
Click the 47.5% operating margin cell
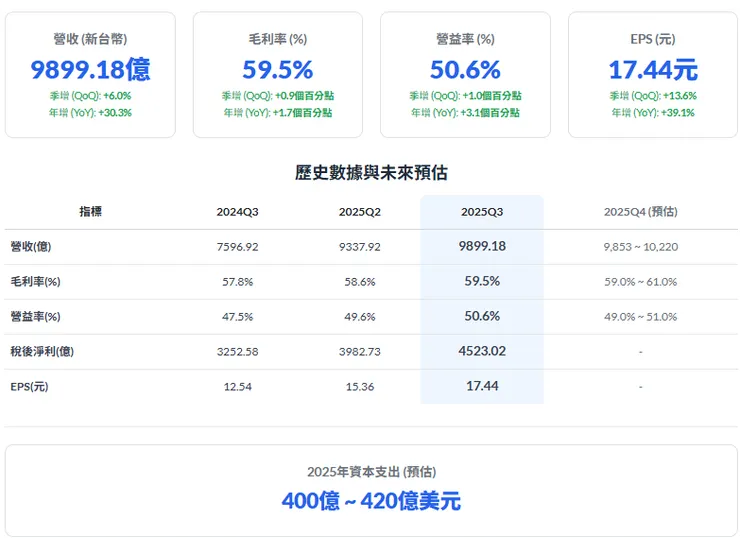point(237,317)
